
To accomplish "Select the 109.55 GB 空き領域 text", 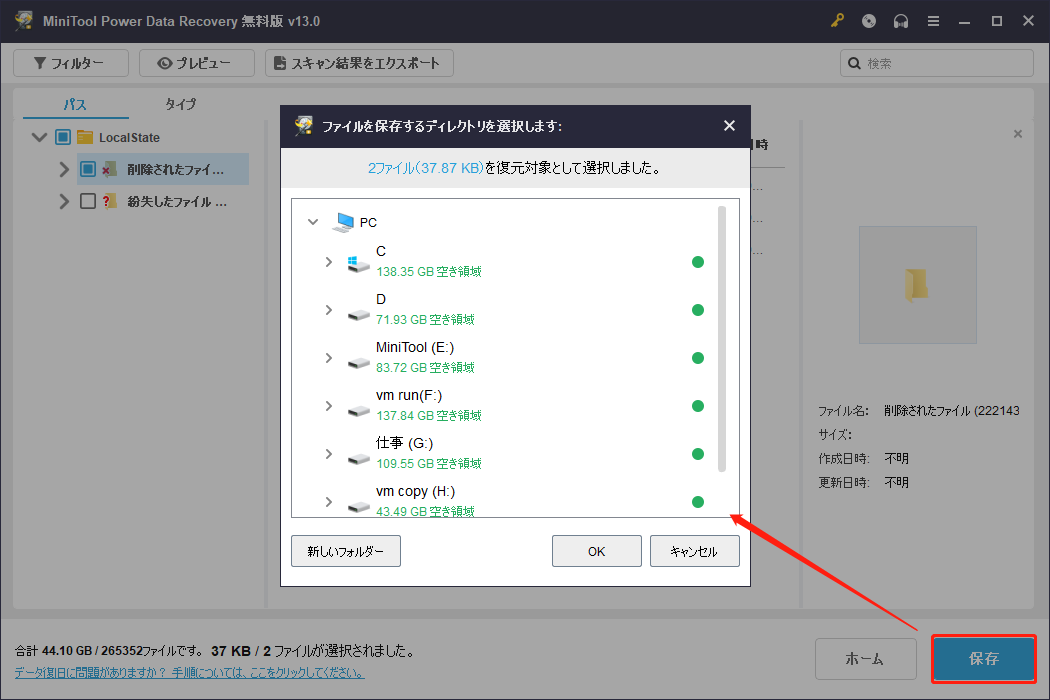I will [429, 464].
